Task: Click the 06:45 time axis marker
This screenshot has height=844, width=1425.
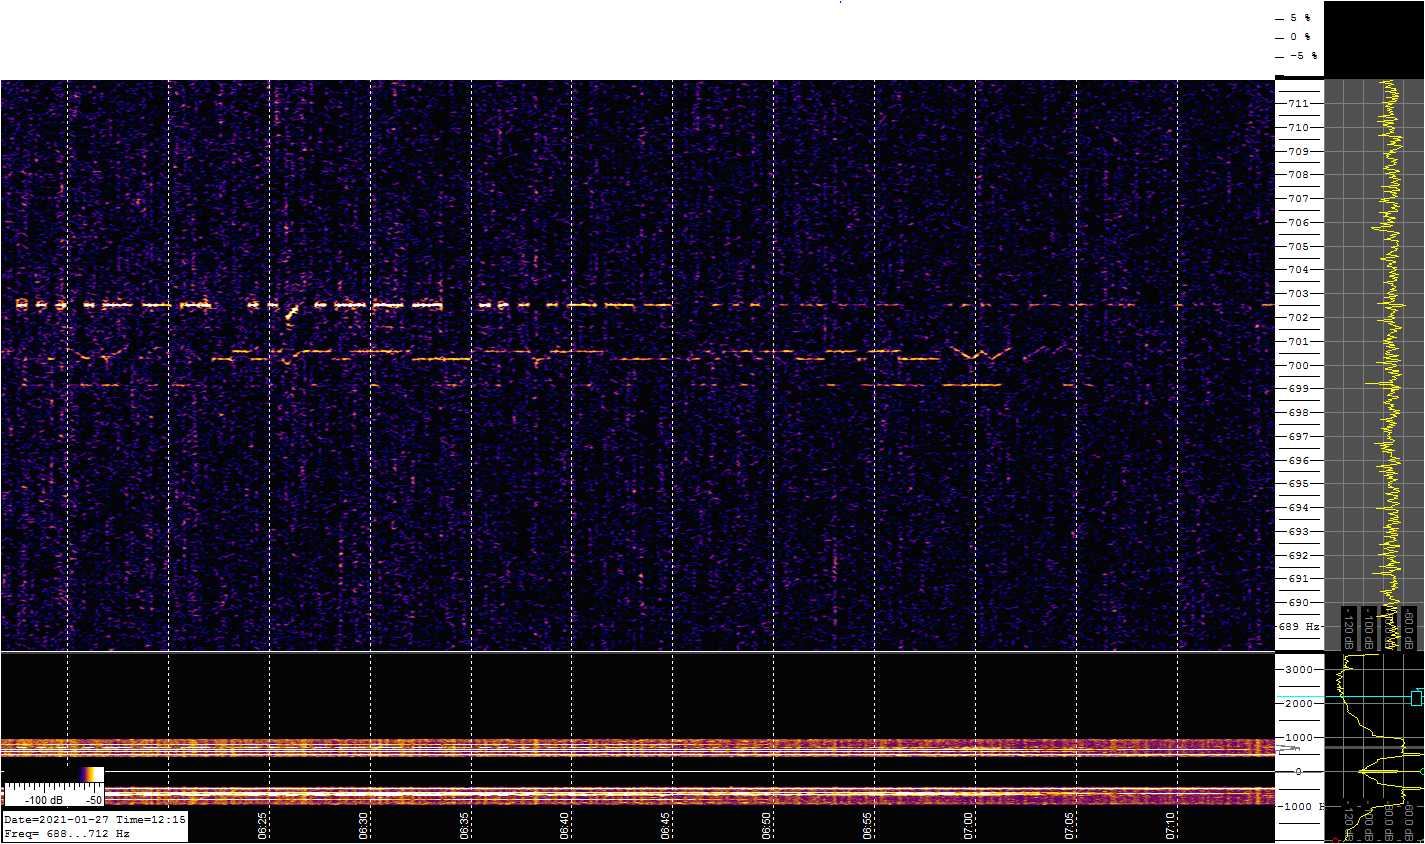Action: (666, 825)
